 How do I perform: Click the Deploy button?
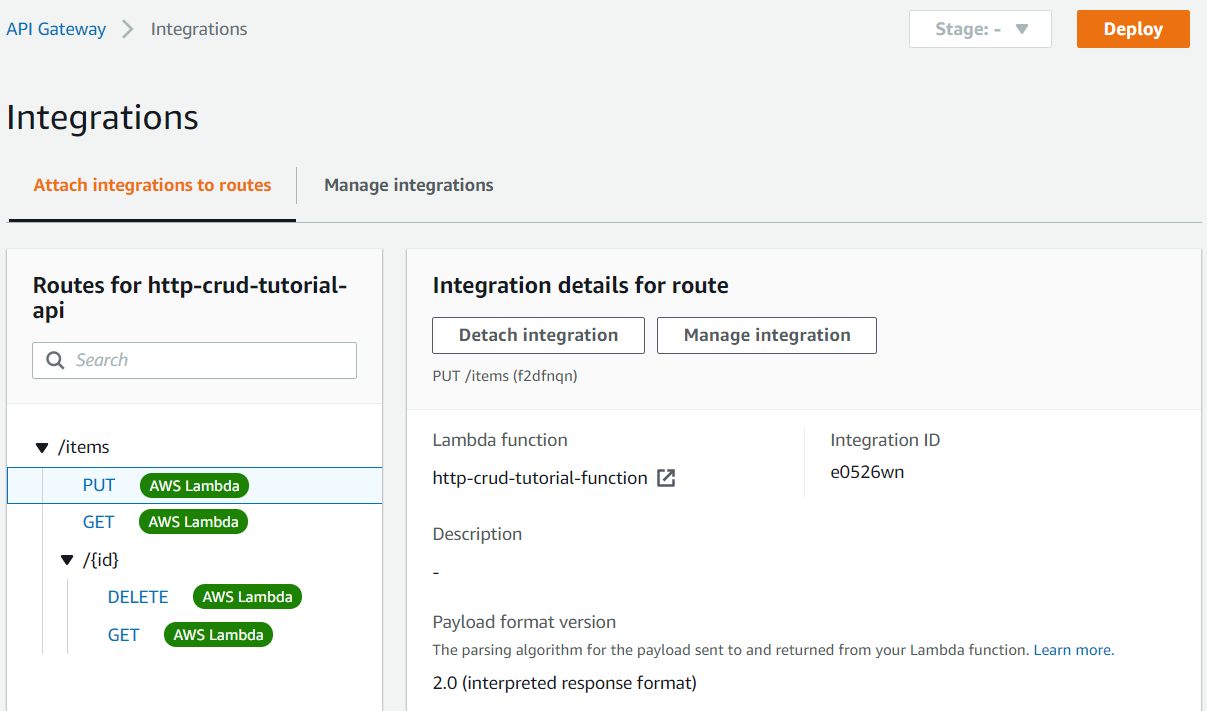pyautogui.click(x=1133, y=29)
